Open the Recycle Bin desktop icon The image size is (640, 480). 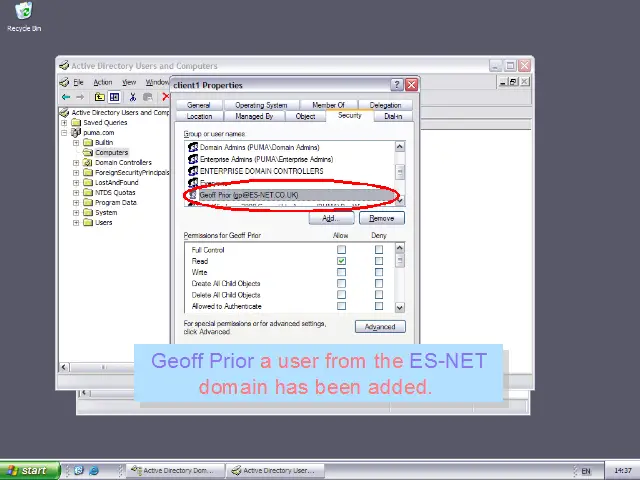[x=24, y=17]
